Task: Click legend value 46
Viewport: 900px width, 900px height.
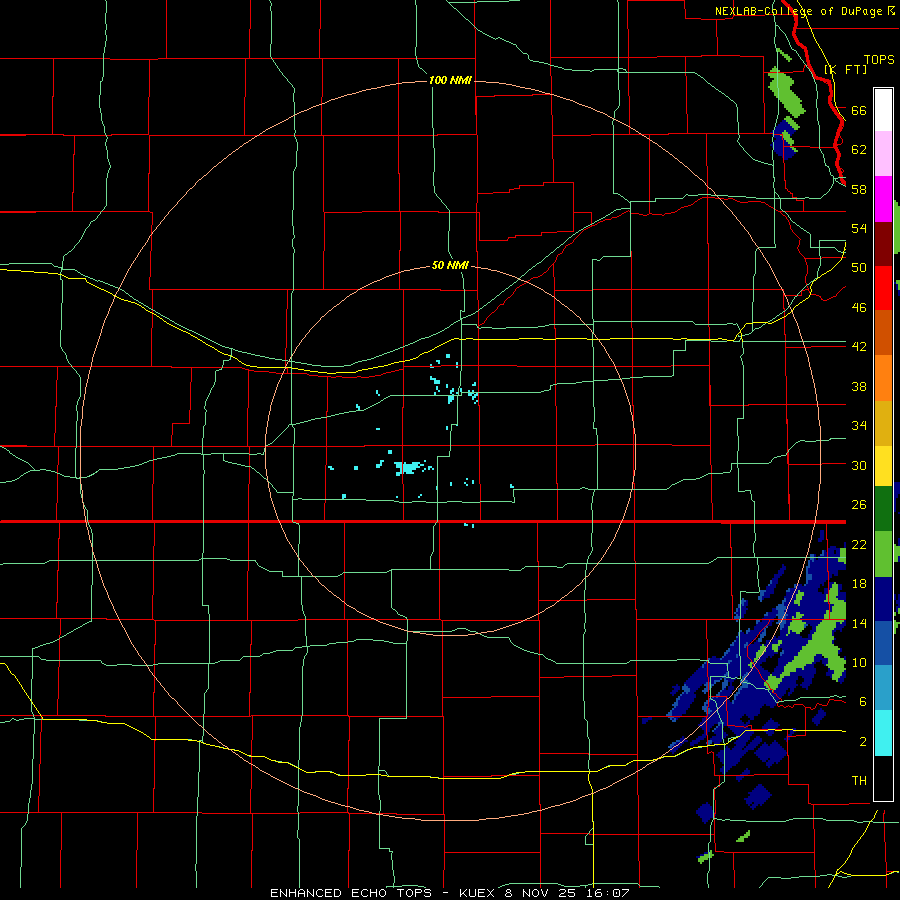Action: [x=859, y=308]
